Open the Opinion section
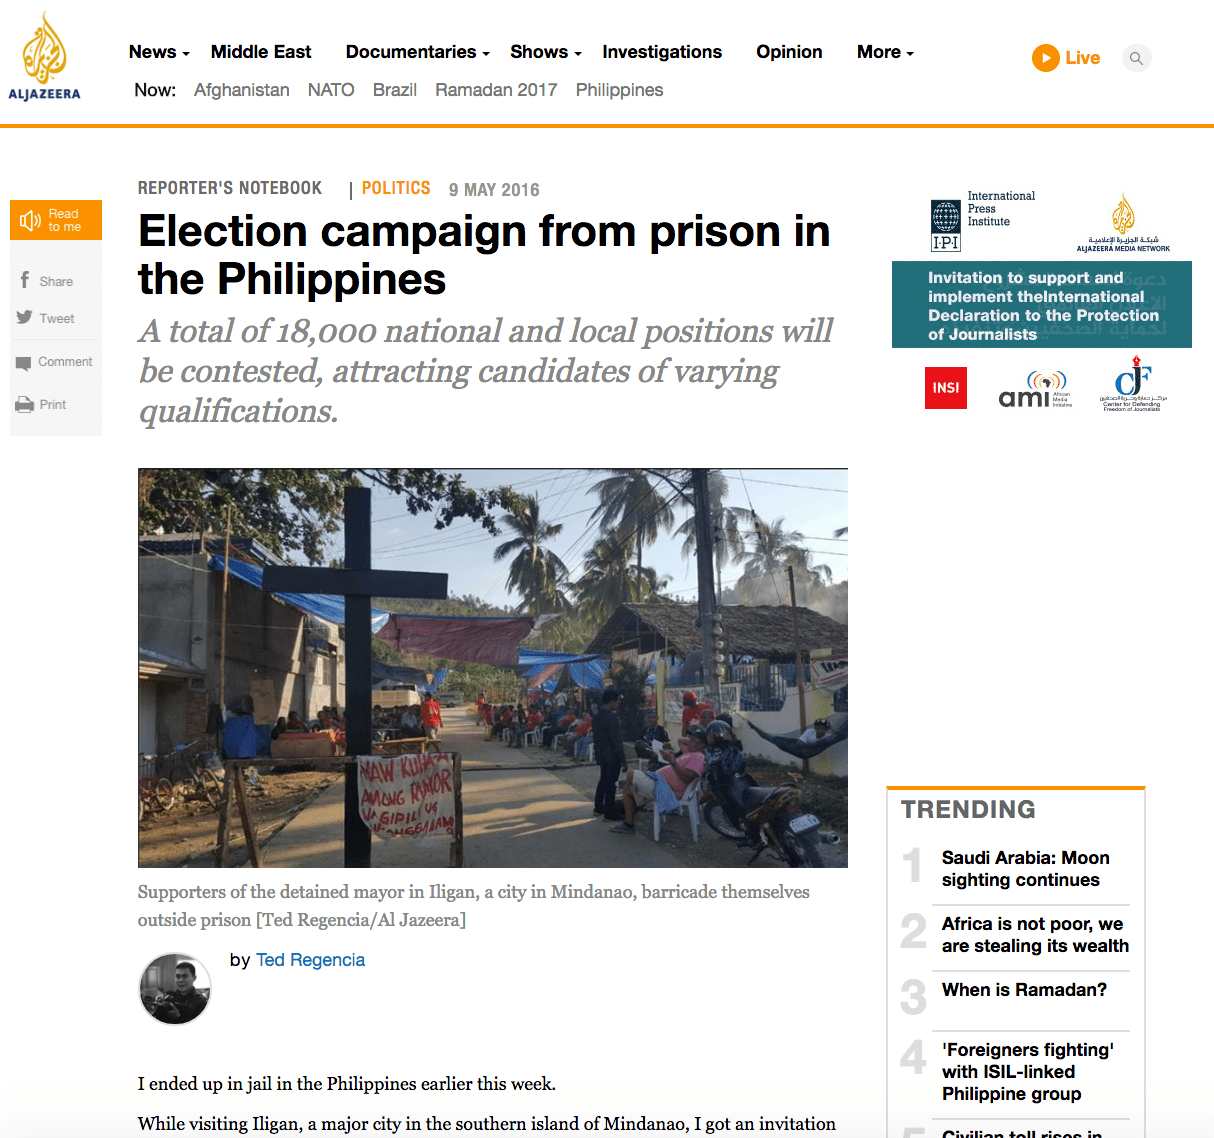 [x=789, y=52]
